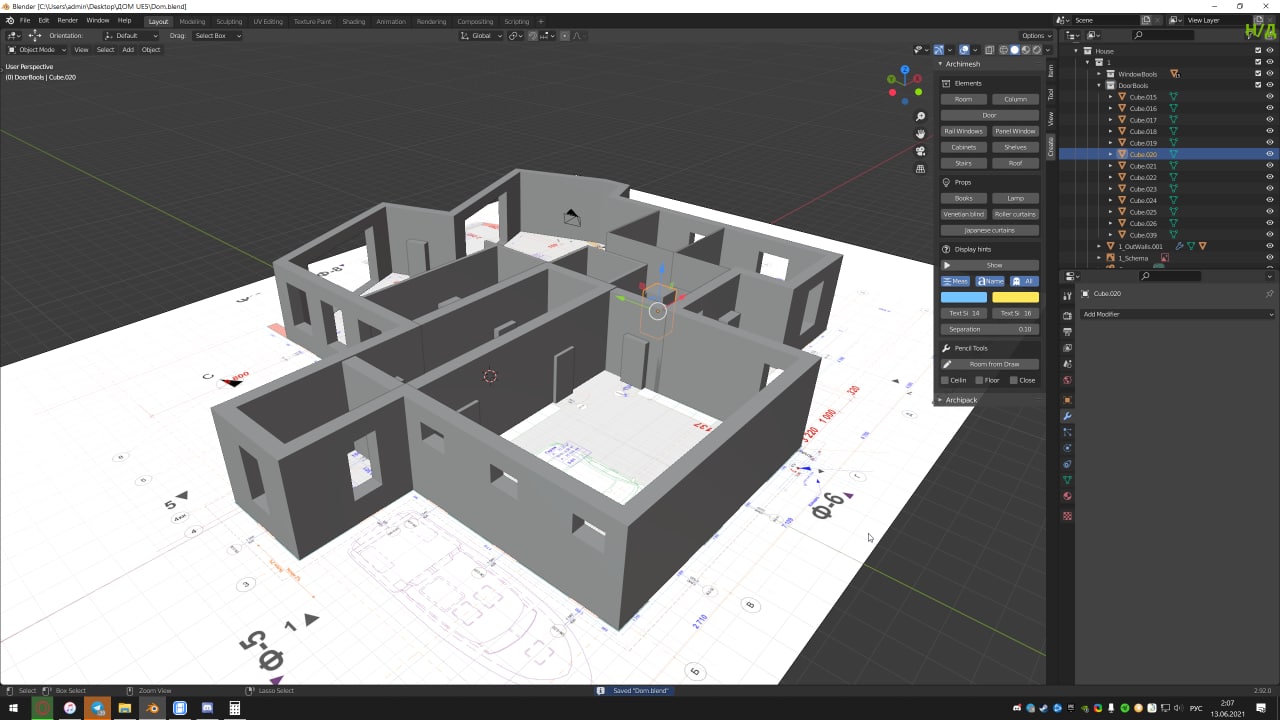Image resolution: width=1280 pixels, height=720 pixels.
Task: Collapse the DoorBools collection in outliner
Action: [1099, 86]
